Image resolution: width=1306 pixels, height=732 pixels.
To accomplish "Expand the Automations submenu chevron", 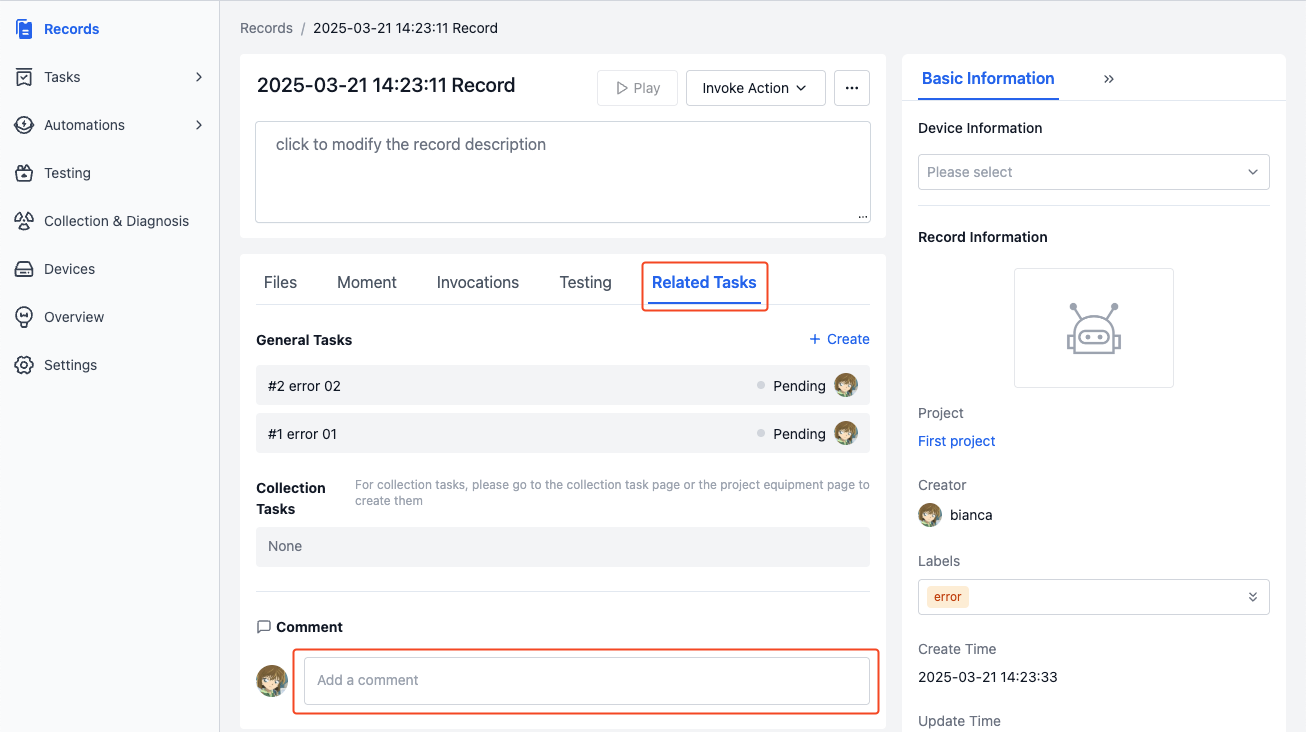I will [199, 125].
